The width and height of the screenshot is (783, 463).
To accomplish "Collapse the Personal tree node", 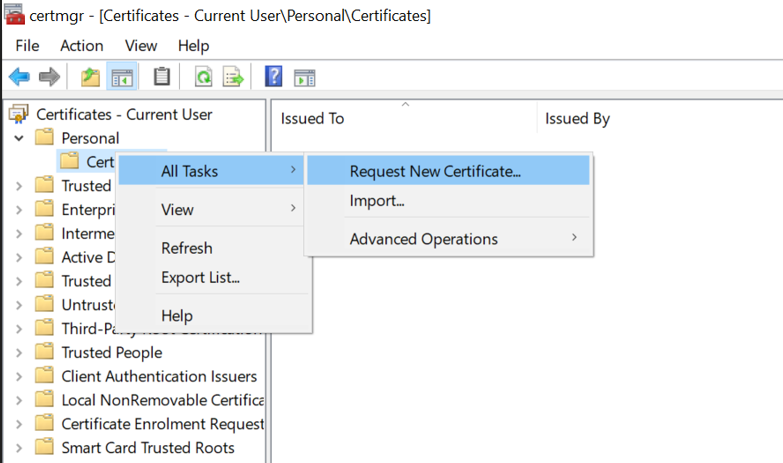I will pyautogui.click(x=19, y=138).
